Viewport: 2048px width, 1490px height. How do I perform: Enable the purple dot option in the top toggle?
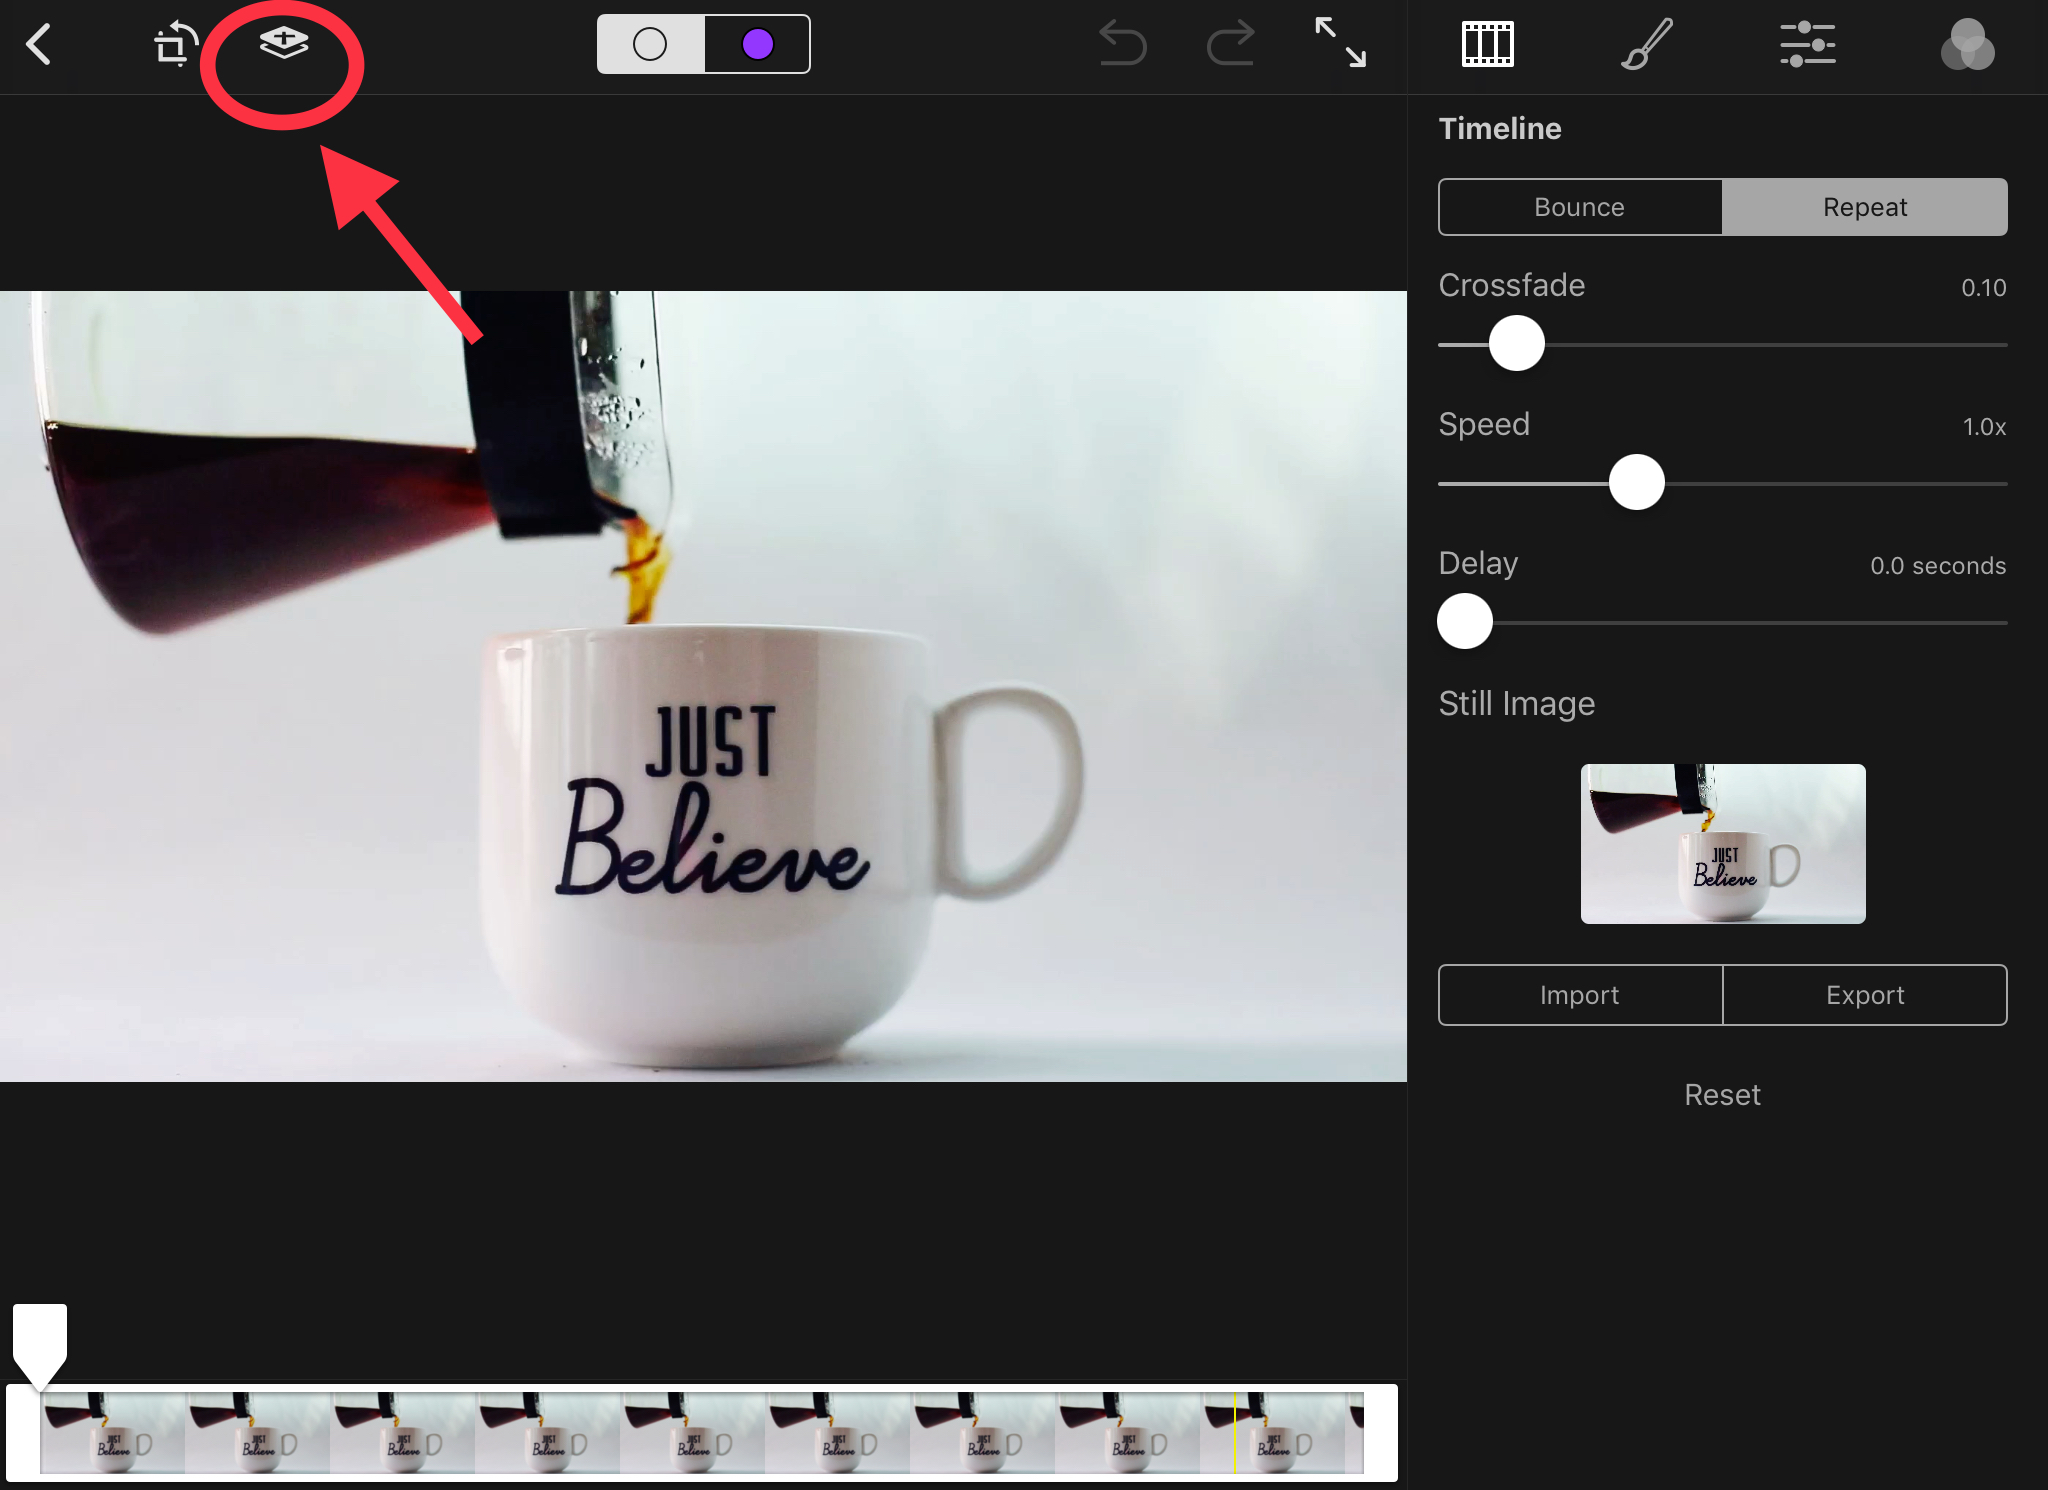point(757,44)
